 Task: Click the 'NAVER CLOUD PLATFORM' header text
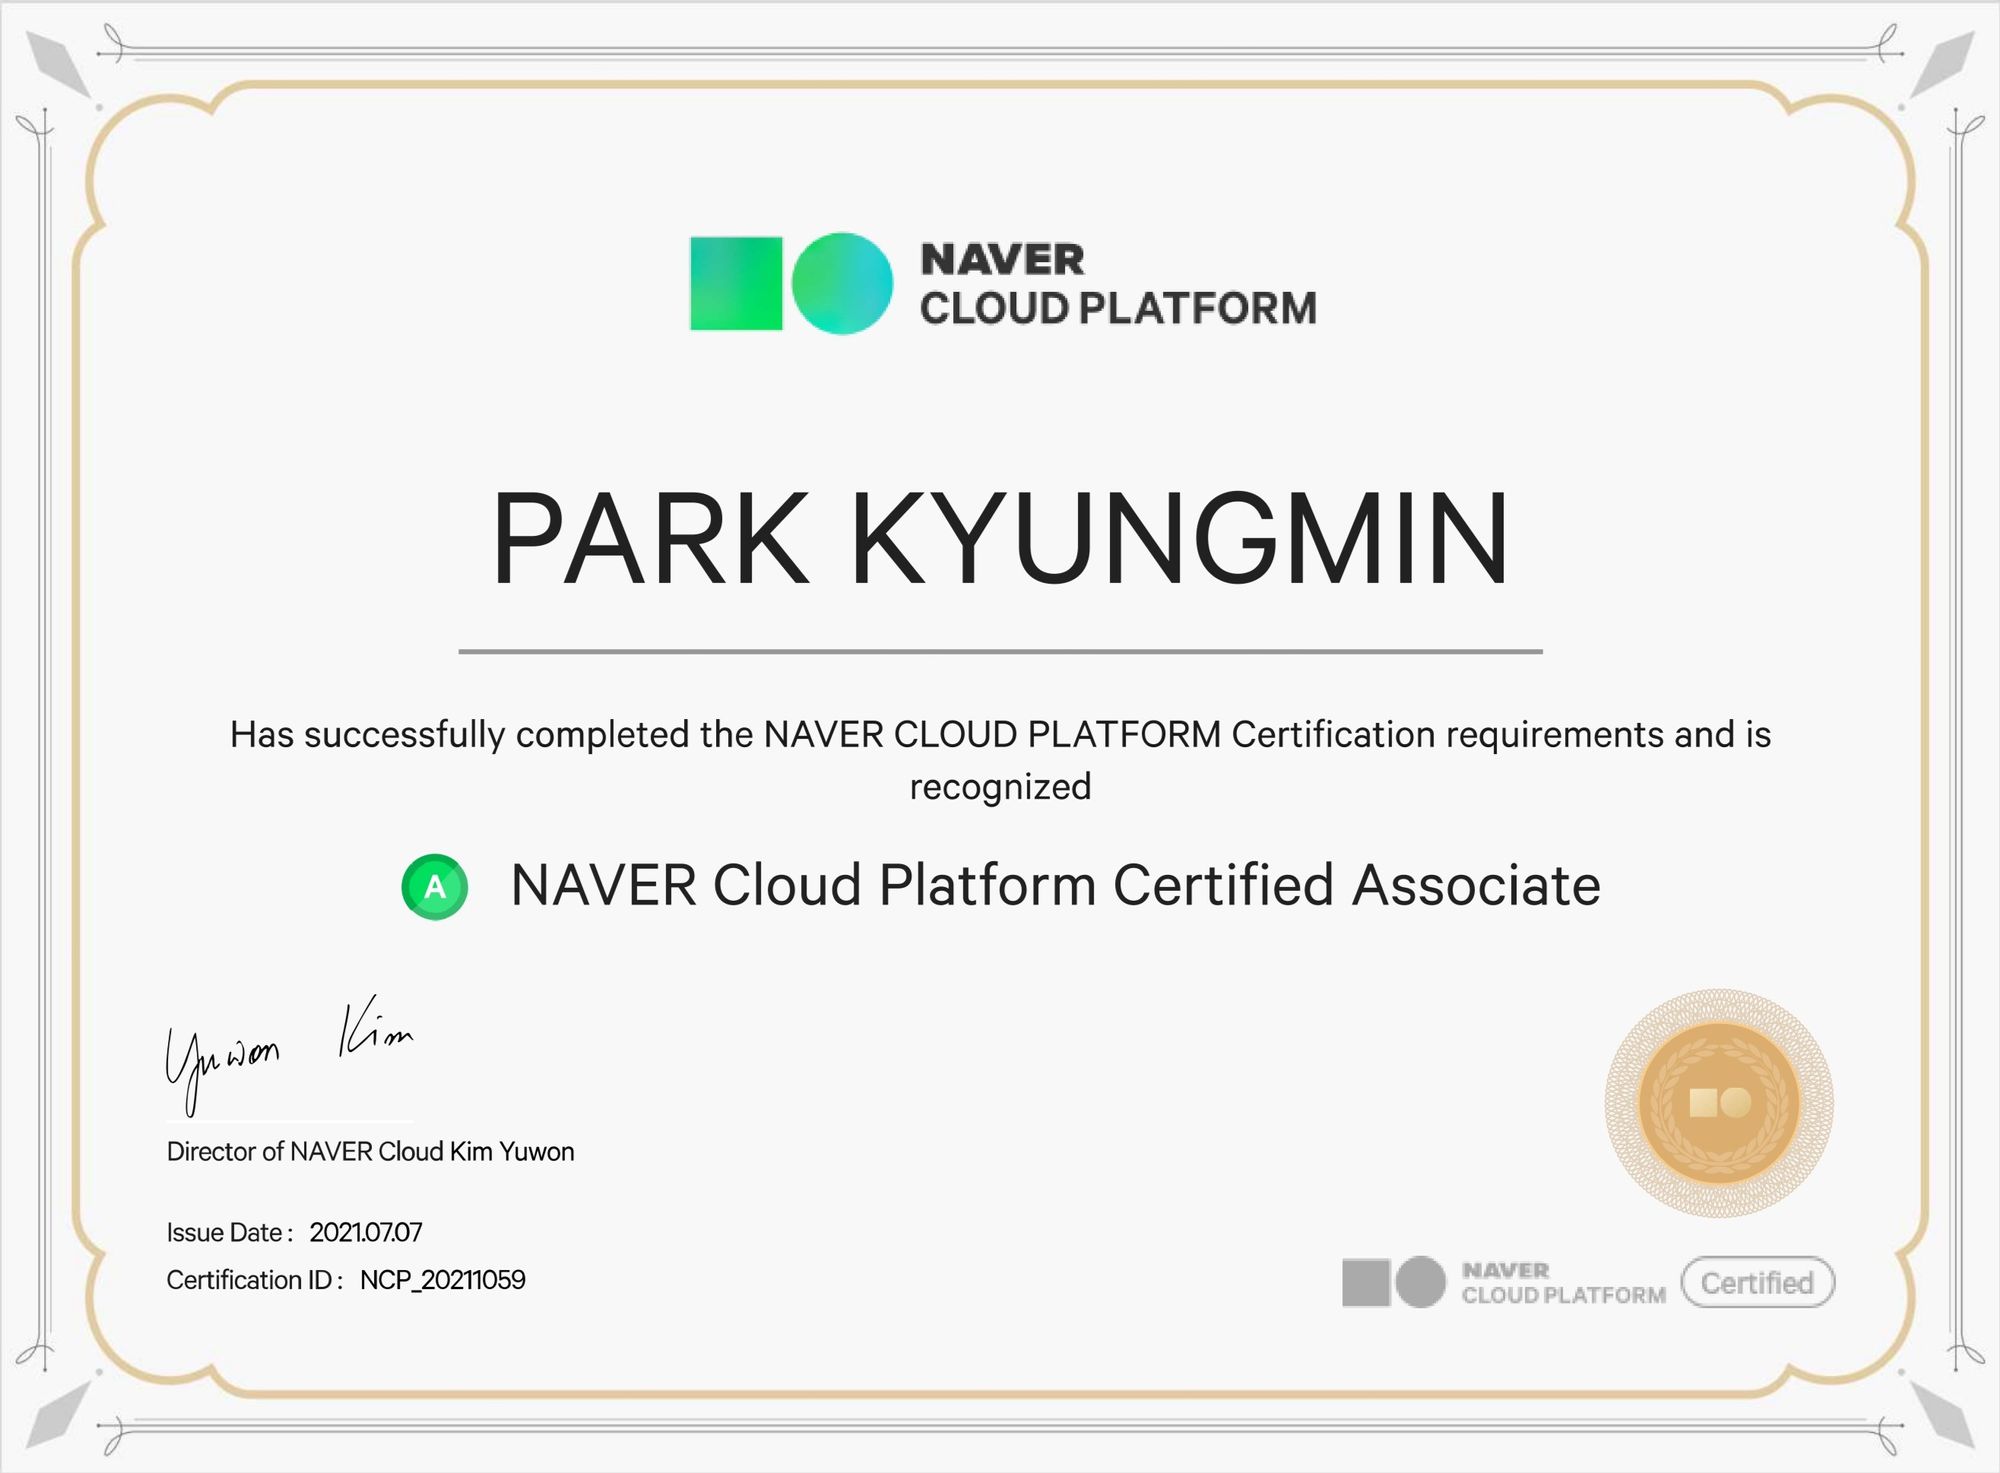[x=1117, y=284]
